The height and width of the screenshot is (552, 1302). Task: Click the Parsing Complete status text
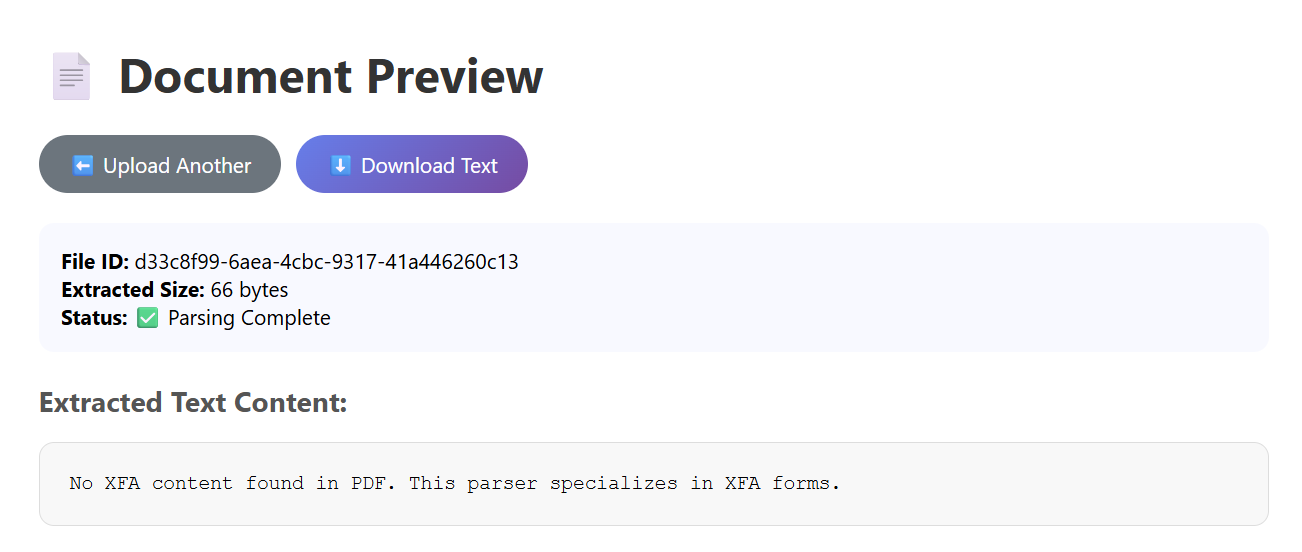click(249, 318)
